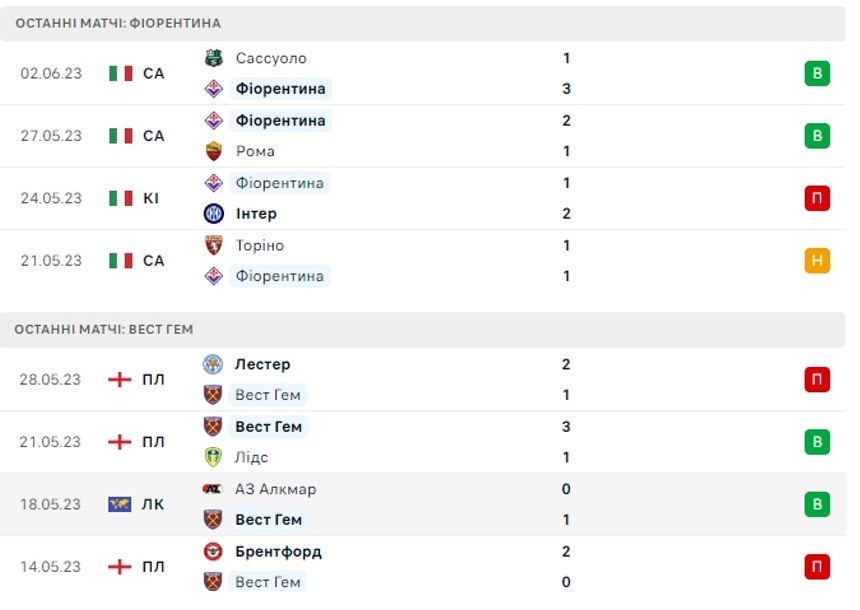860x610 pixels.
Task: Select the highlighted Фіорентина name in Roma match
Action: (x=280, y=121)
